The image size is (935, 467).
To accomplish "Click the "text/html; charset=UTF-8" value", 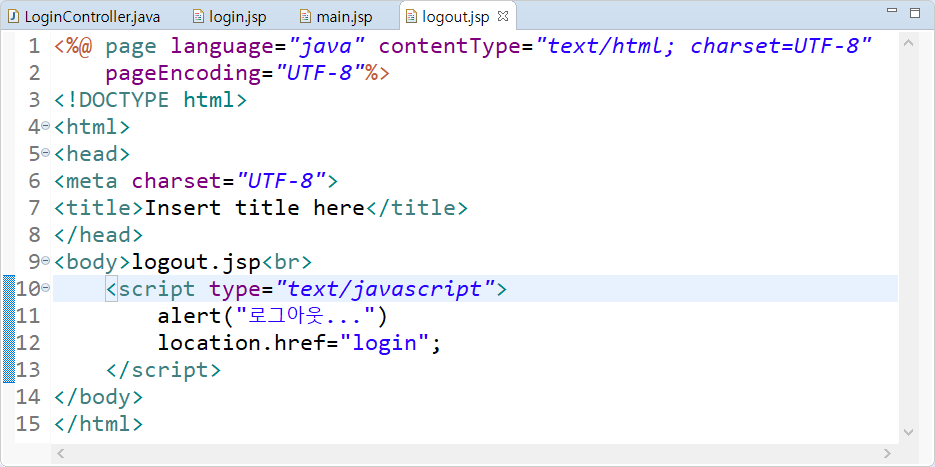I will click(704, 46).
